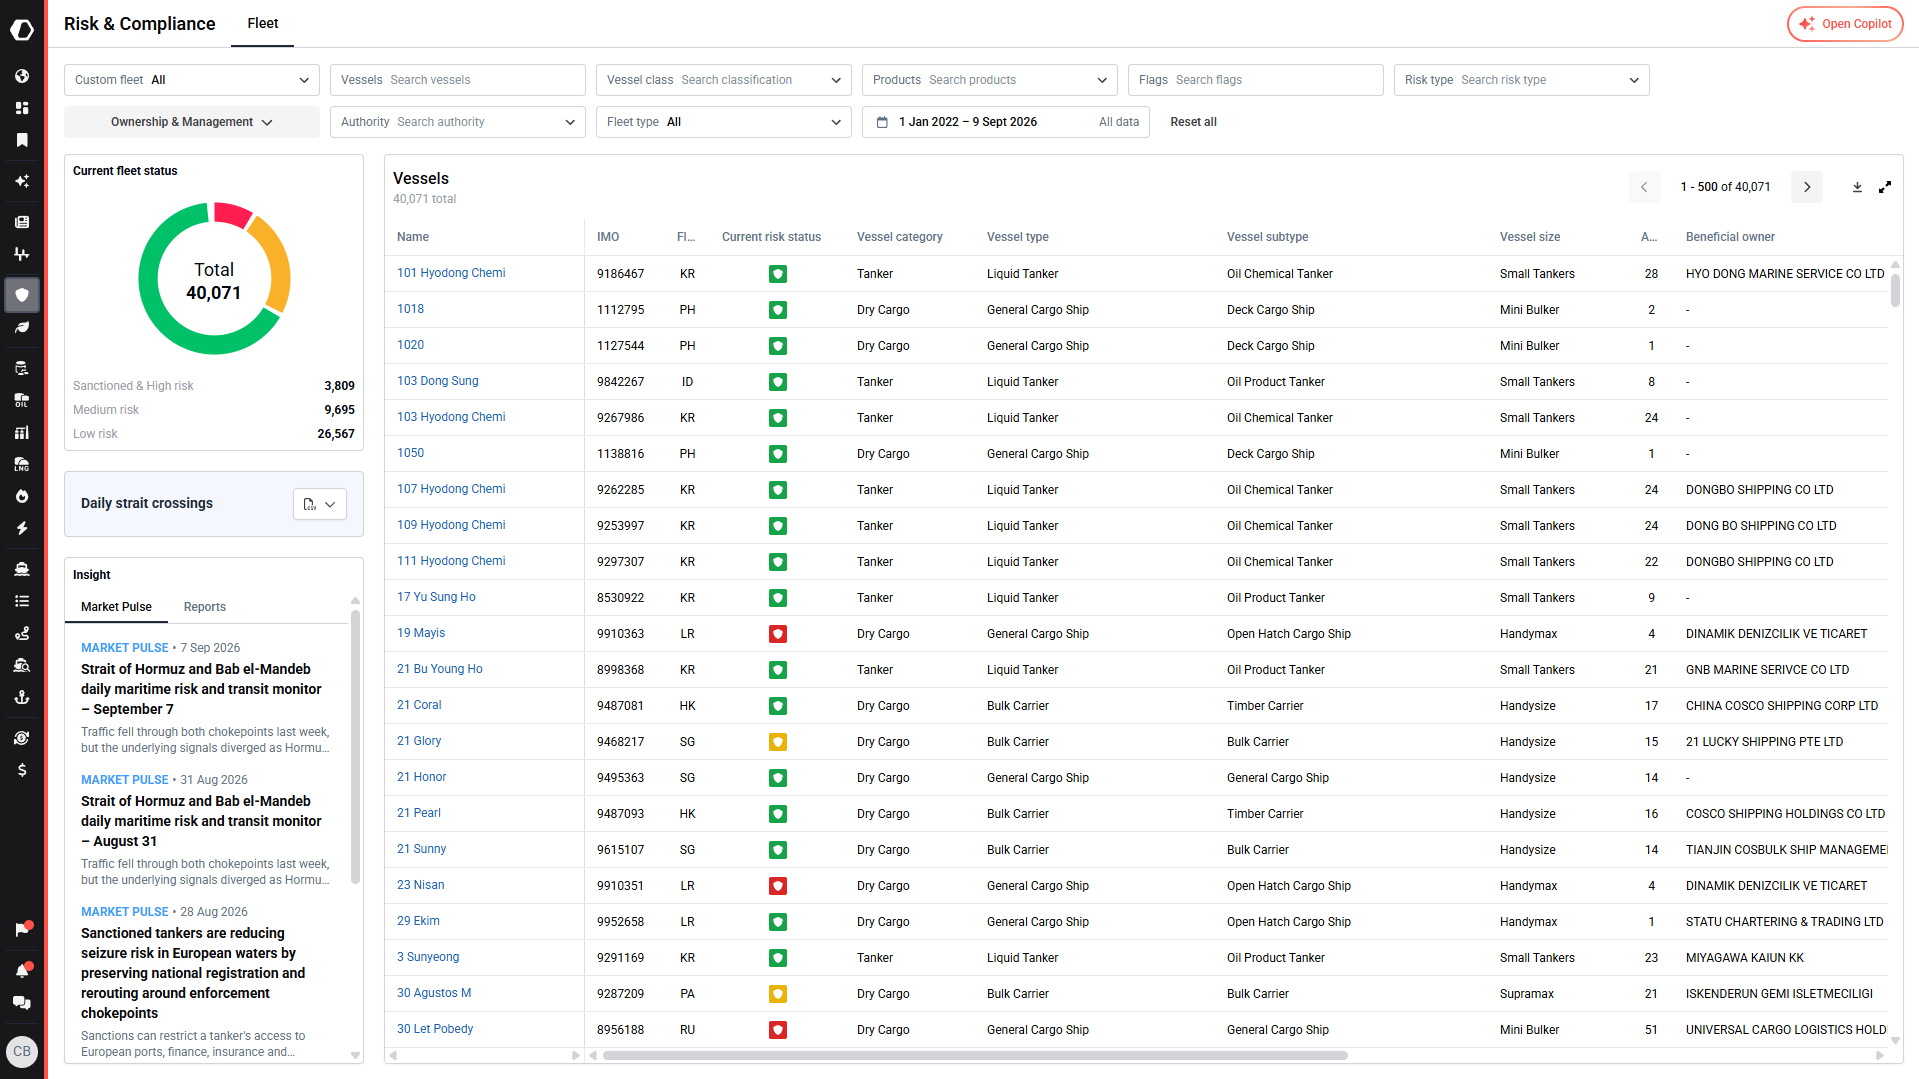Open the dashboard grid icon in sidebar

coord(22,108)
